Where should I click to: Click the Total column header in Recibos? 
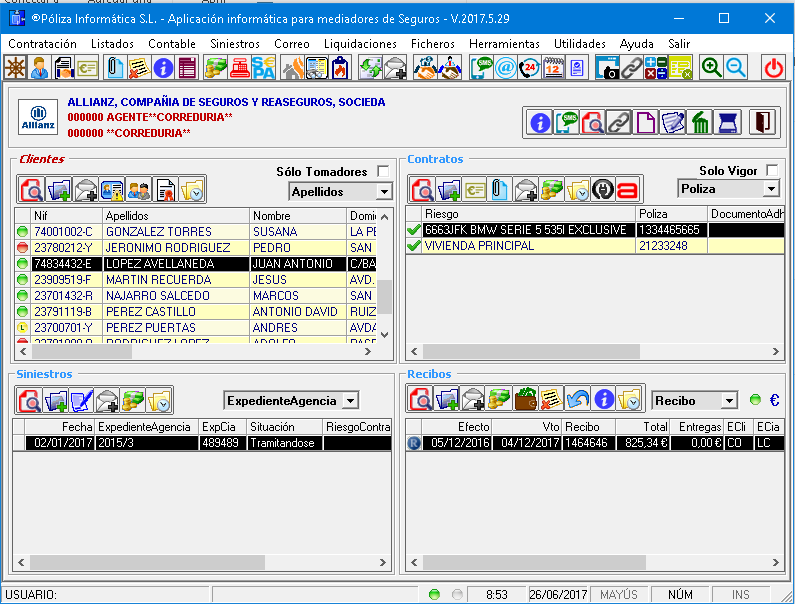[x=643, y=427]
